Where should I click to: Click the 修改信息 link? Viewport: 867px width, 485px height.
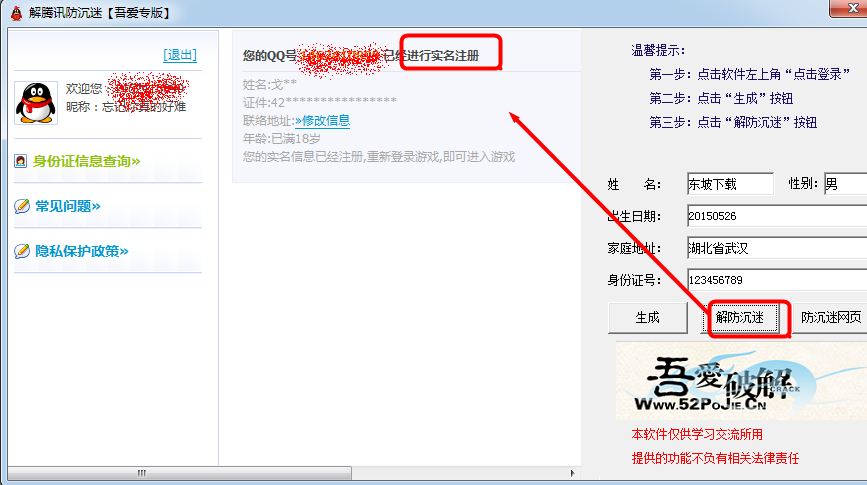coord(322,121)
